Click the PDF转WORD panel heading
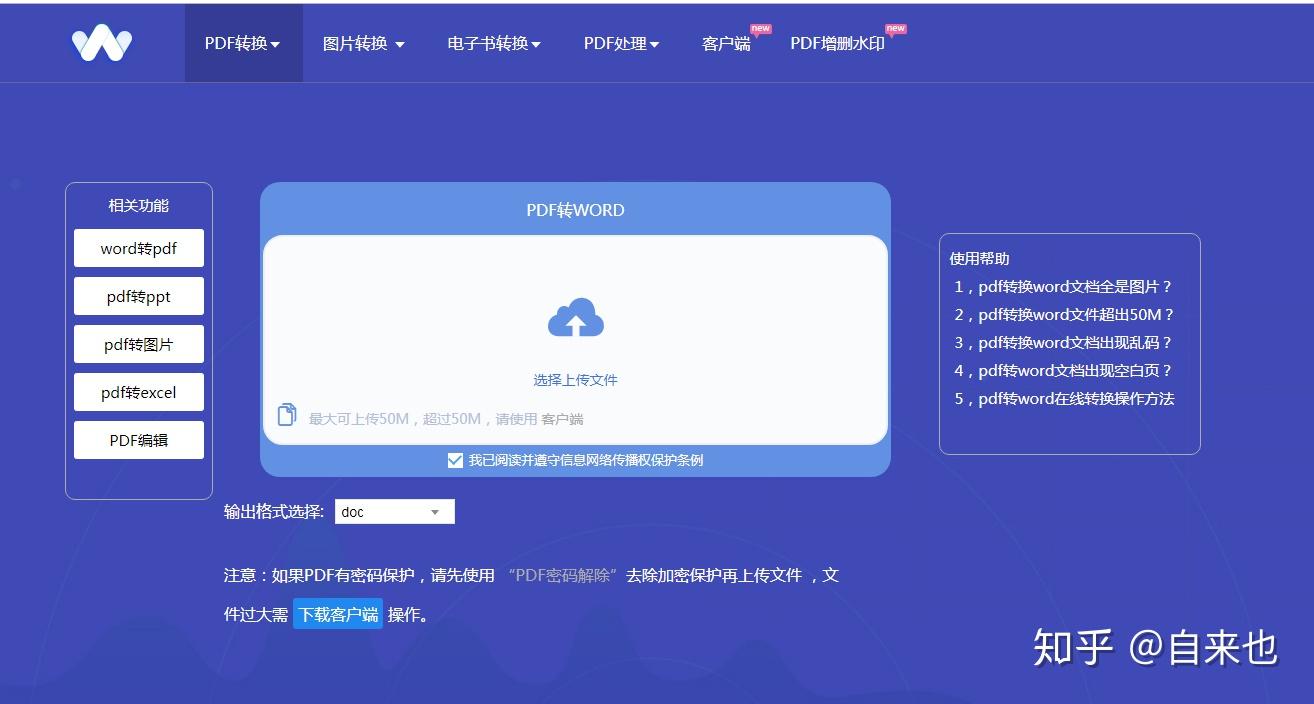Image resolution: width=1314 pixels, height=704 pixels. pyautogui.click(x=575, y=210)
